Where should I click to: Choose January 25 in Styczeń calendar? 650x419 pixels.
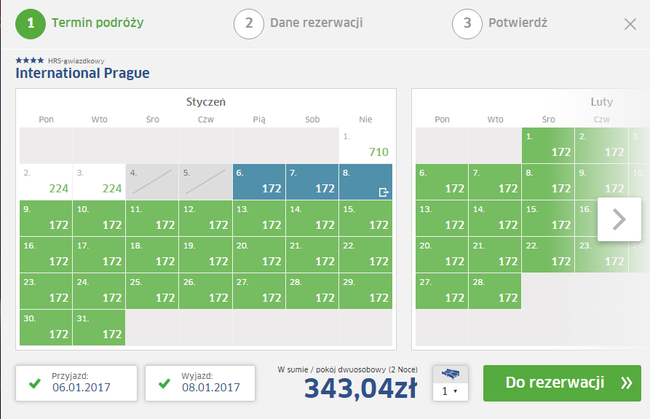pos(152,291)
